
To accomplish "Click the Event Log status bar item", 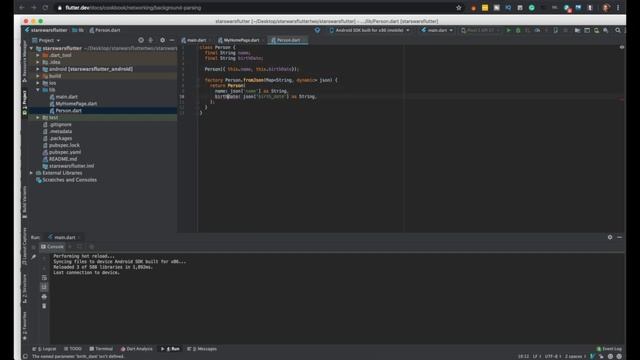I will [609, 349].
